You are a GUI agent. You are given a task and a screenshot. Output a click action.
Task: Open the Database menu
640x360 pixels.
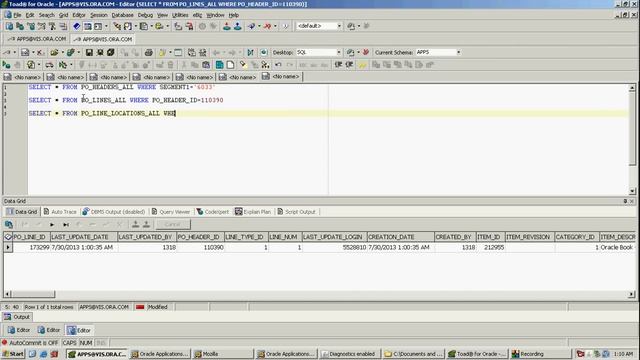click(x=122, y=15)
